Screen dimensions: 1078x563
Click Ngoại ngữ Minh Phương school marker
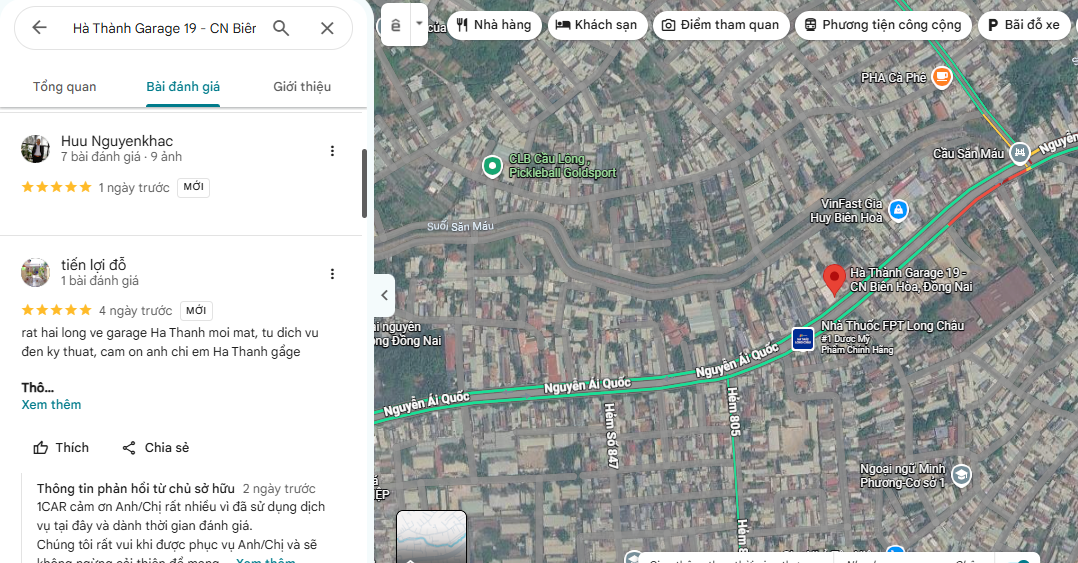pos(960,474)
